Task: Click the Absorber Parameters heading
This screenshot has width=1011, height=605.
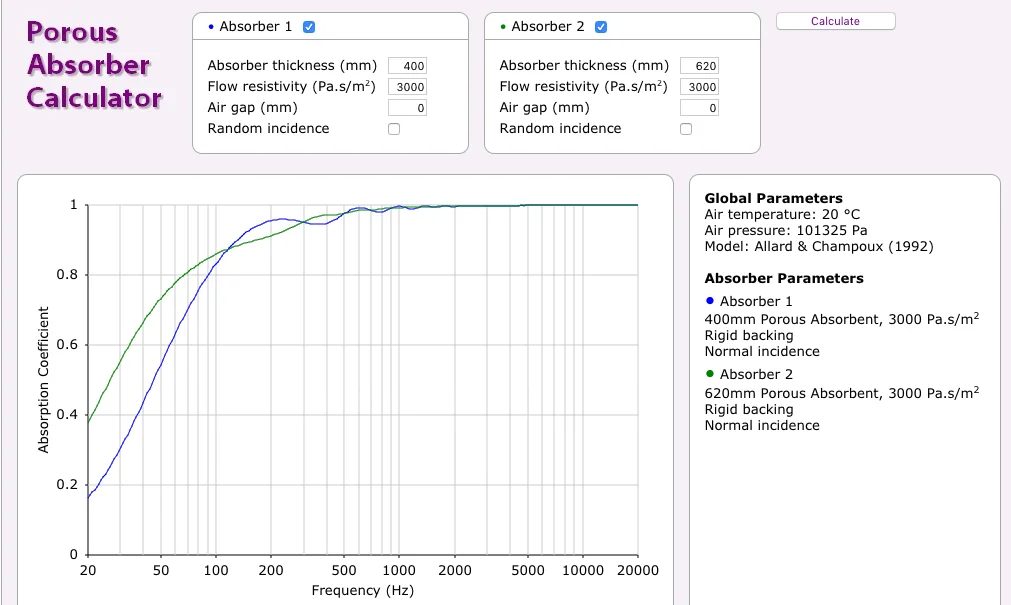Action: [784, 278]
